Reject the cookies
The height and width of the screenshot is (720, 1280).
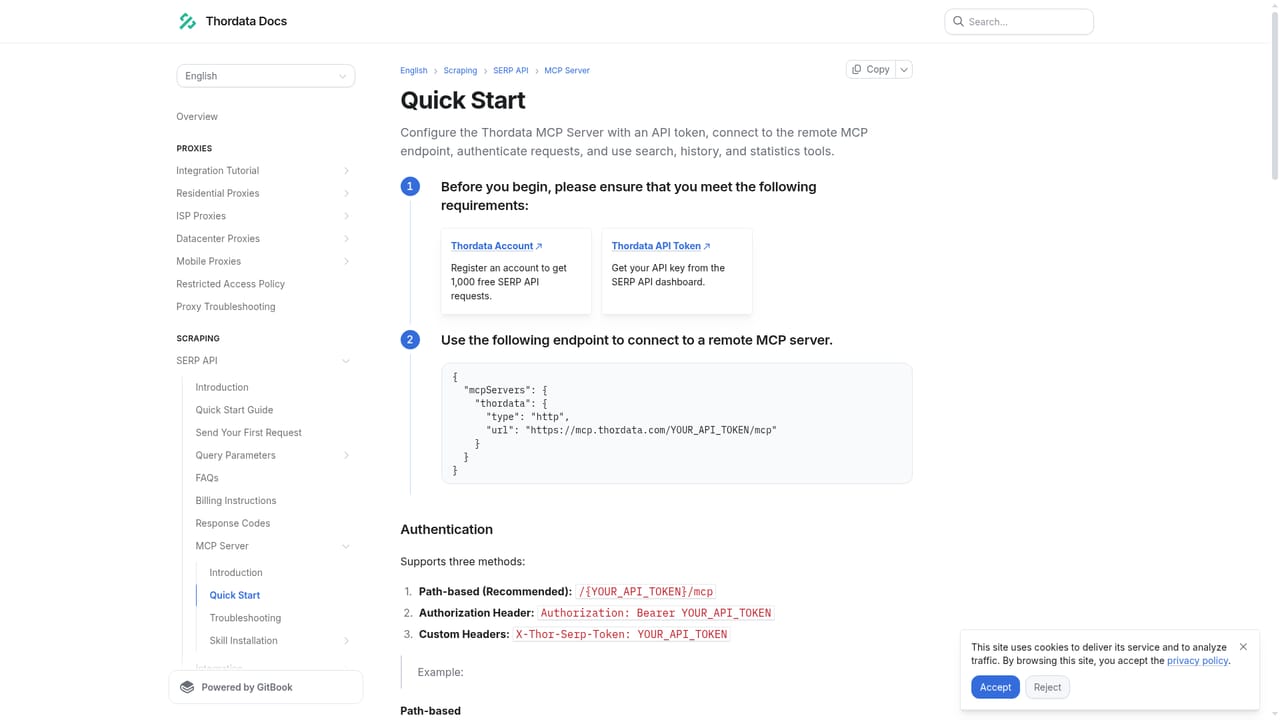(x=1047, y=687)
